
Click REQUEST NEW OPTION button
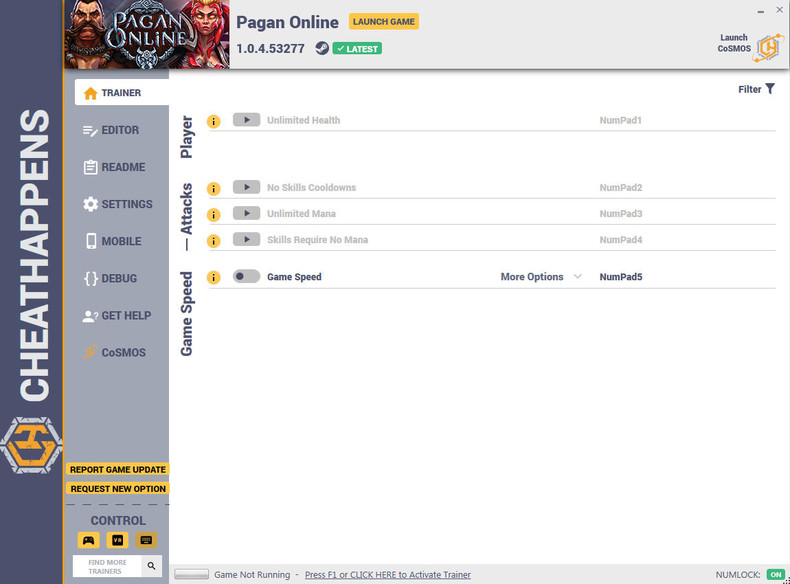(118, 489)
